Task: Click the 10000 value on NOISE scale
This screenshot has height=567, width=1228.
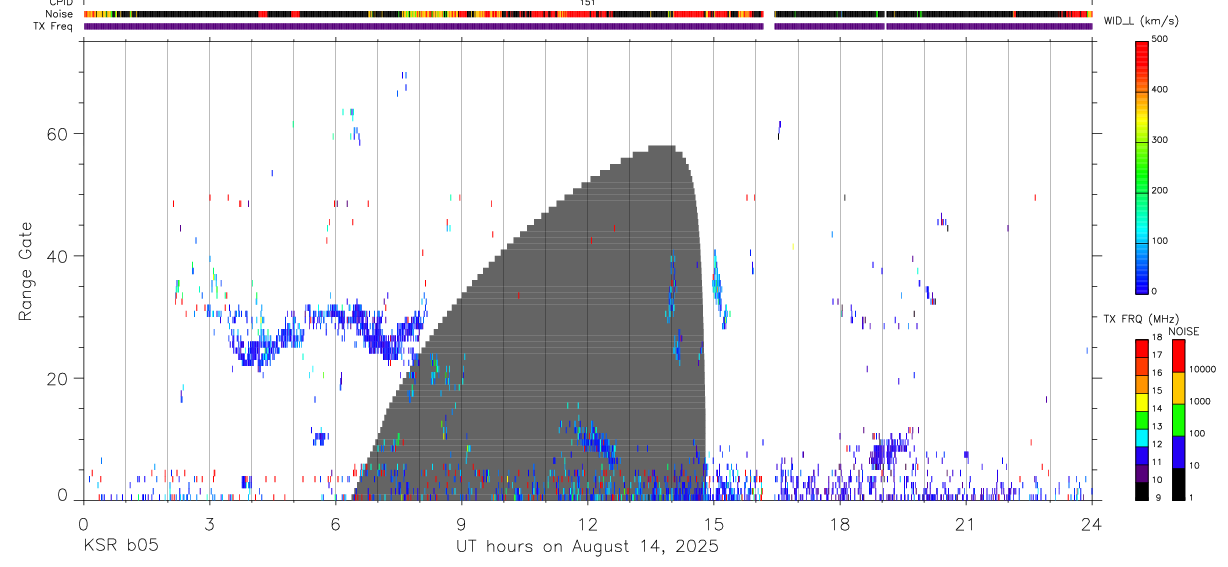Action: (x=1201, y=369)
